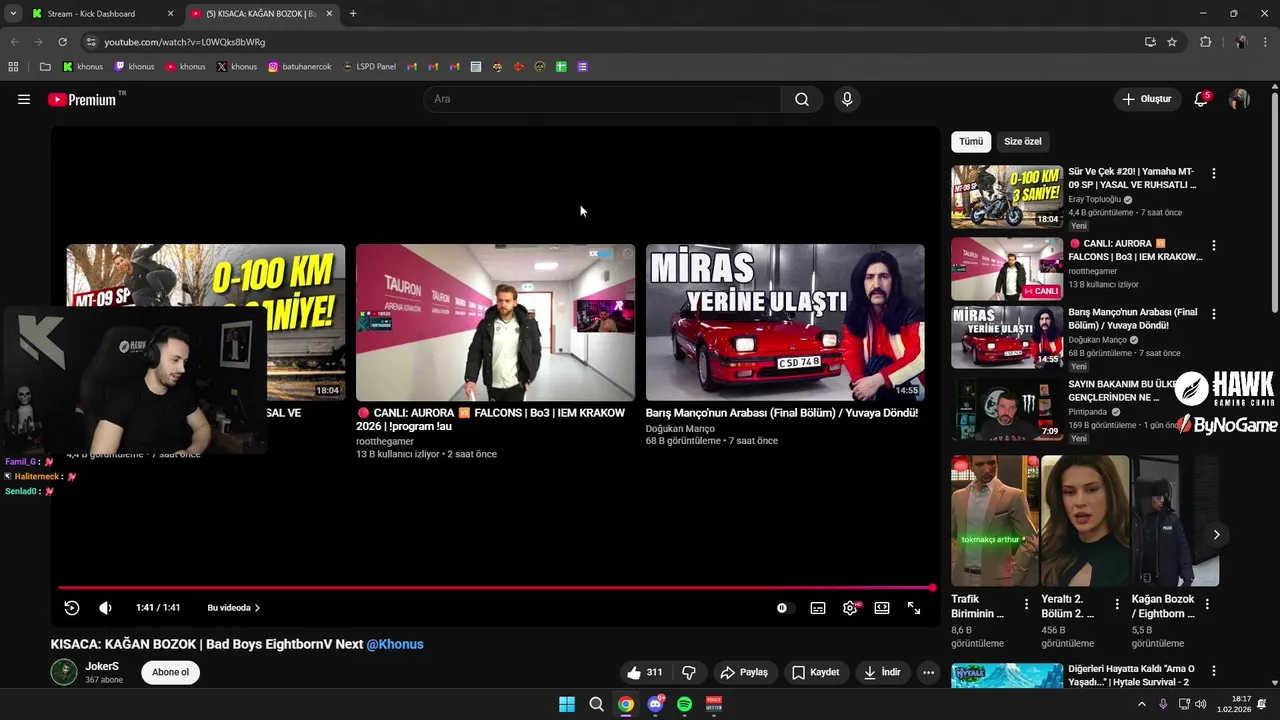Open options for the Barış Manço'nun Arabası sidebar video

pyautogui.click(x=1214, y=313)
